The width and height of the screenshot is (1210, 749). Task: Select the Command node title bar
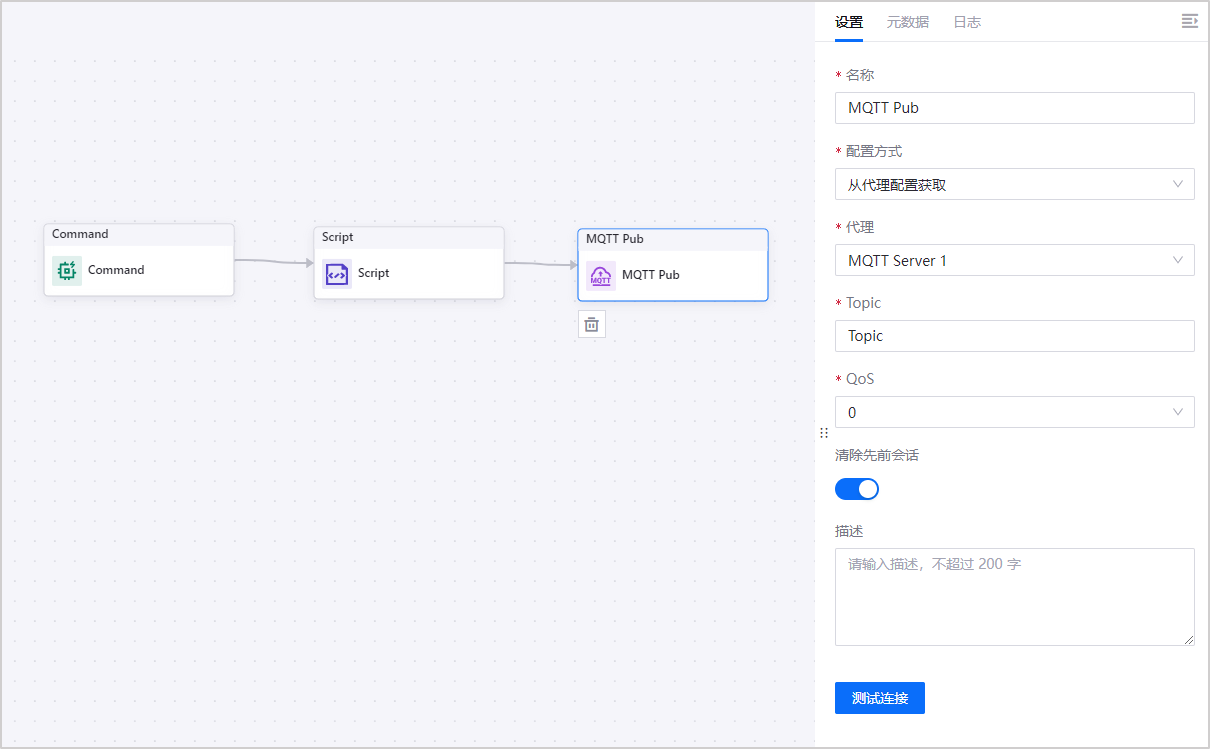[x=139, y=234]
